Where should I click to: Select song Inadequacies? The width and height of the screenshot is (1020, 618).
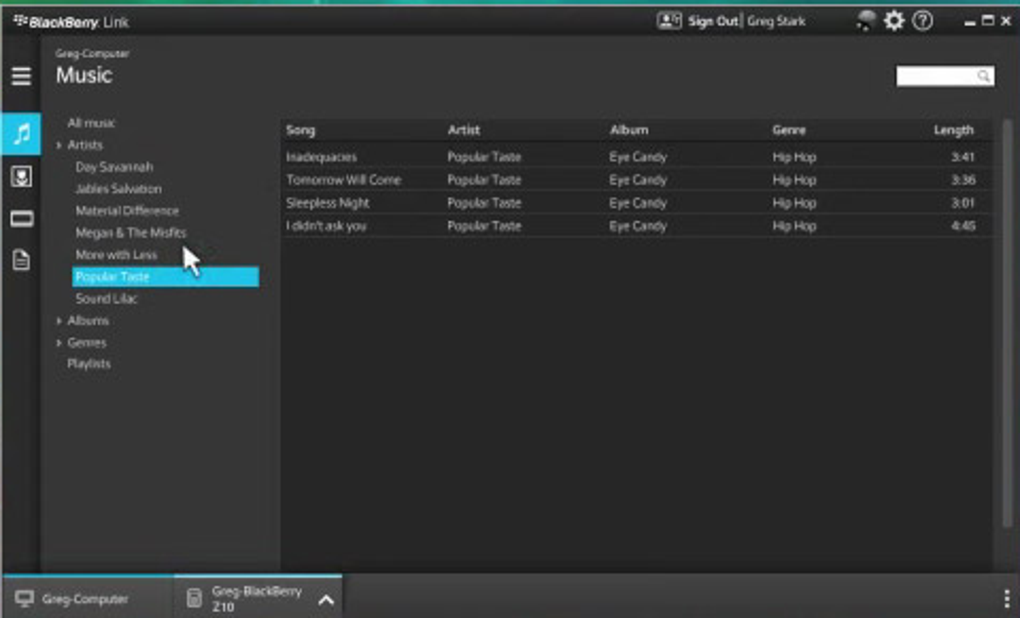321,157
